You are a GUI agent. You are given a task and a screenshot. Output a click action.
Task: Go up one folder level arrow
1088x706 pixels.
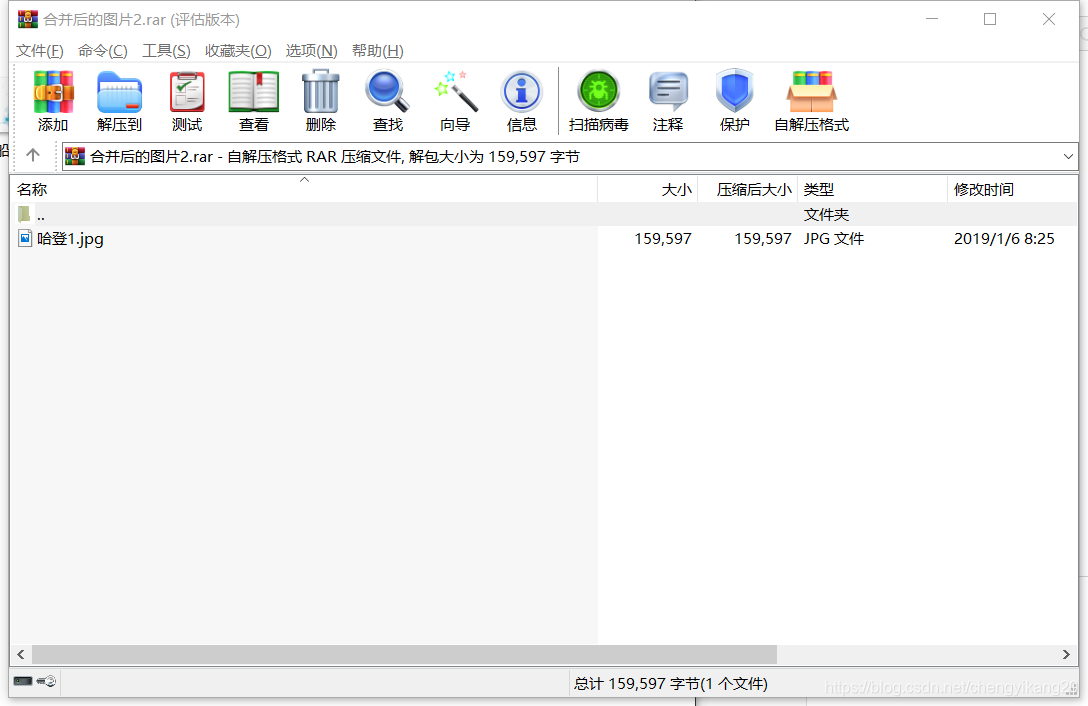click(33, 156)
